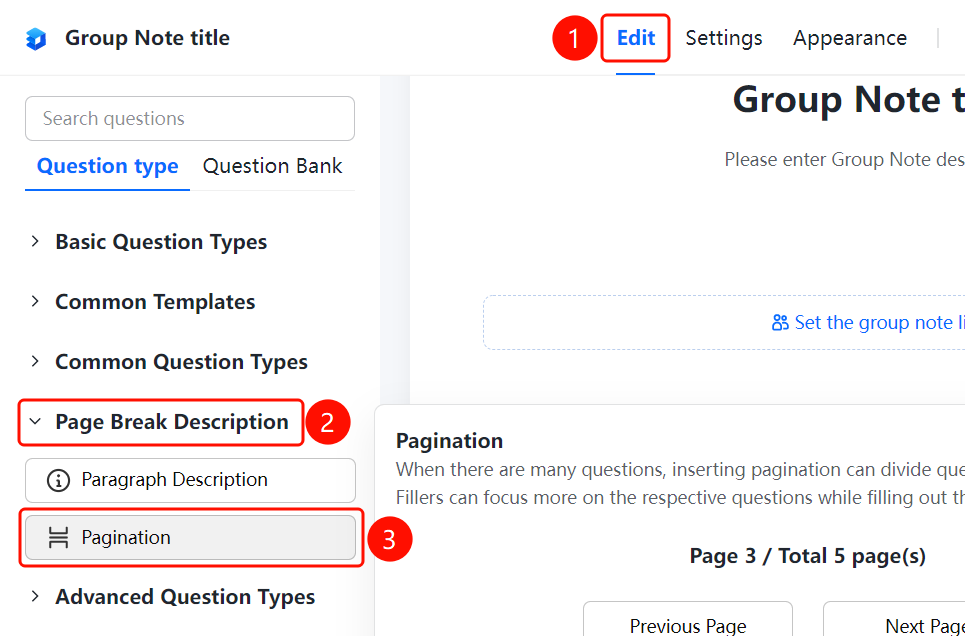The width and height of the screenshot is (965, 636).
Task: Expand the Advanced Question Types chevron
Action: (x=35, y=596)
